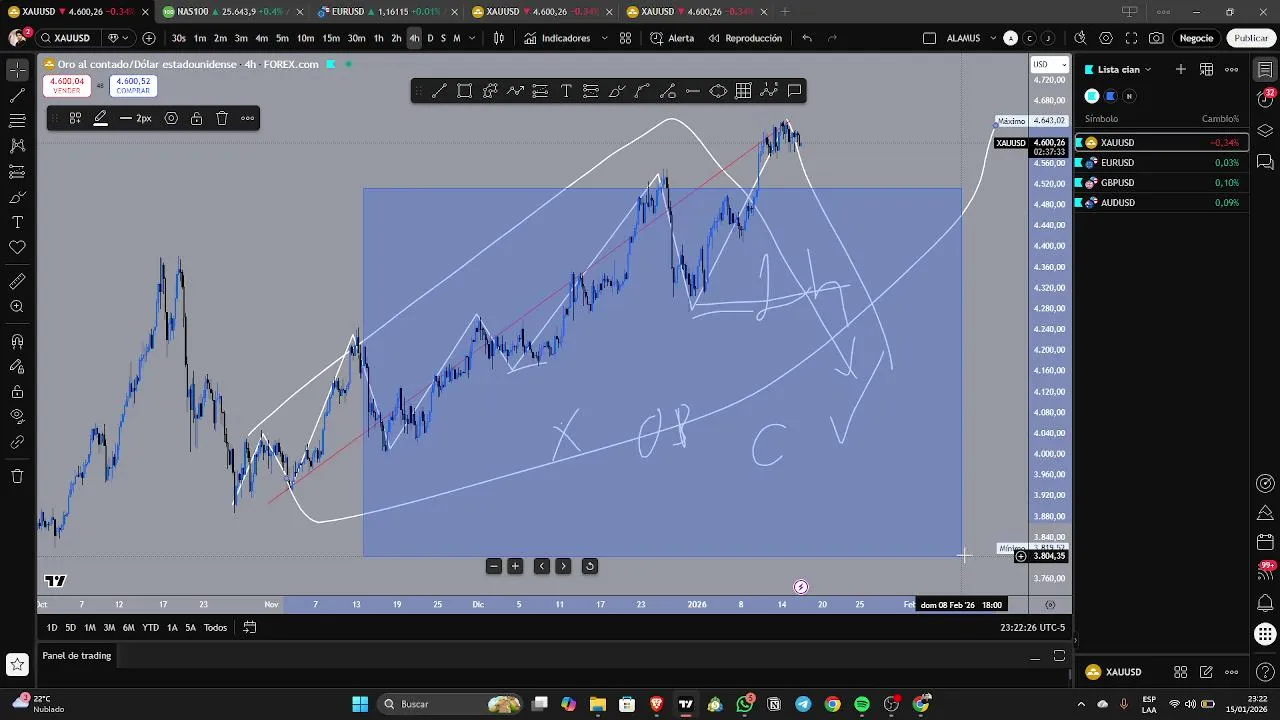Click the YTD date range option
This screenshot has height=720, width=1280.
(150, 627)
